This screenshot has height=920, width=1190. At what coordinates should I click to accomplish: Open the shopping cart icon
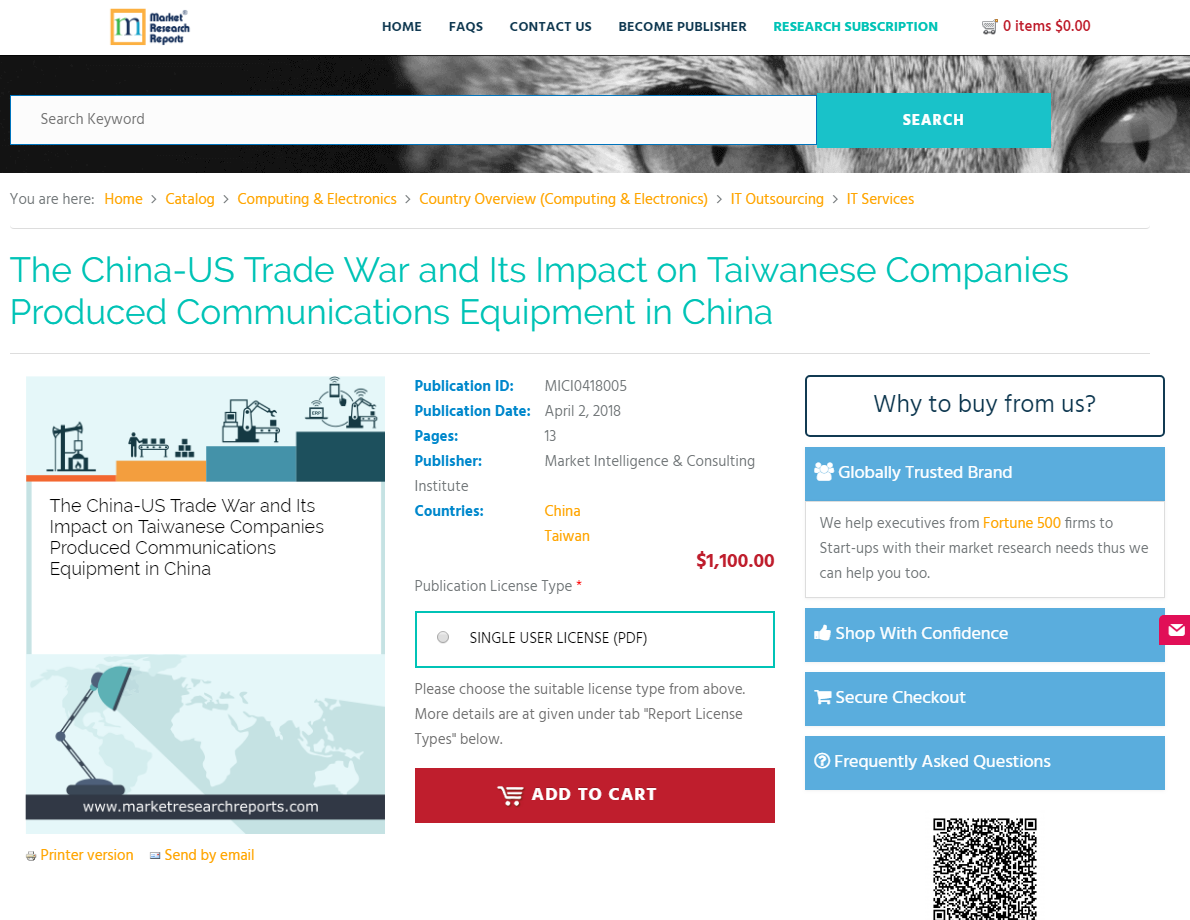pos(989,27)
